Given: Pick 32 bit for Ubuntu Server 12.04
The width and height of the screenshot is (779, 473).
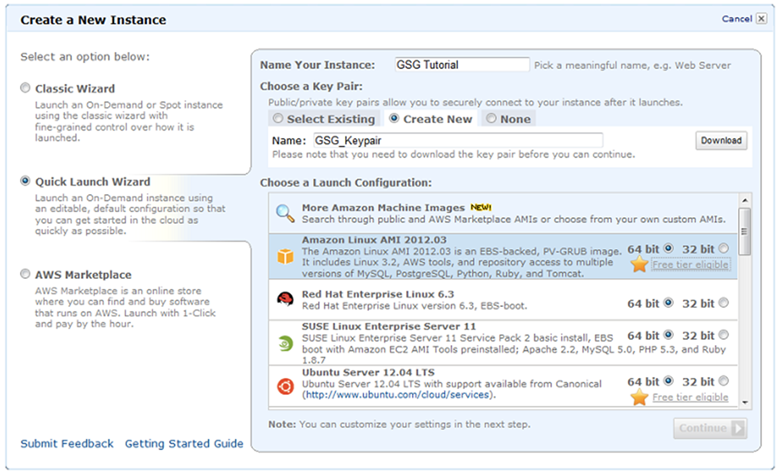Looking at the screenshot, I should click(x=723, y=381).
